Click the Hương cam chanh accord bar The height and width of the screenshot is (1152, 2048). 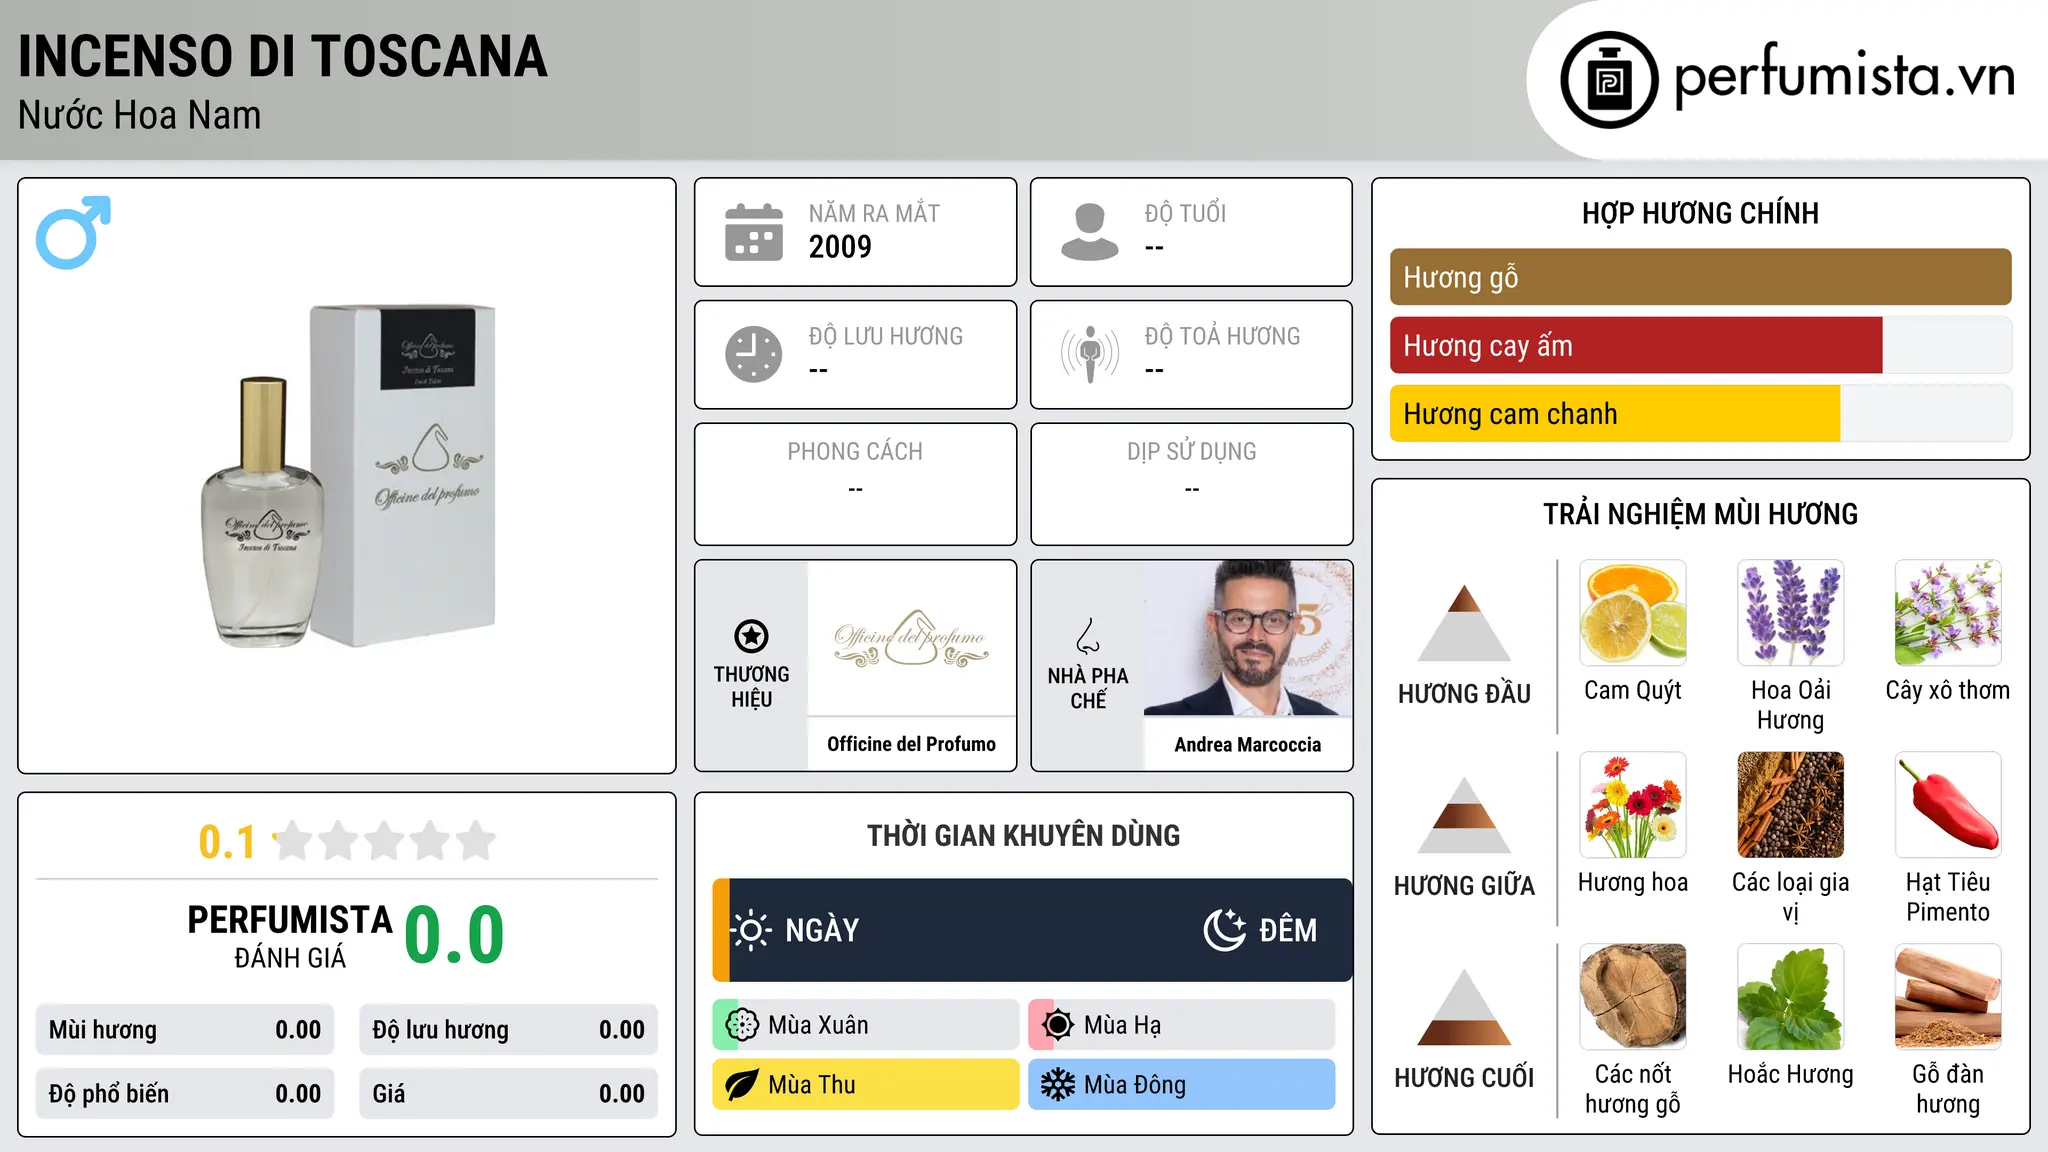tap(1700, 414)
